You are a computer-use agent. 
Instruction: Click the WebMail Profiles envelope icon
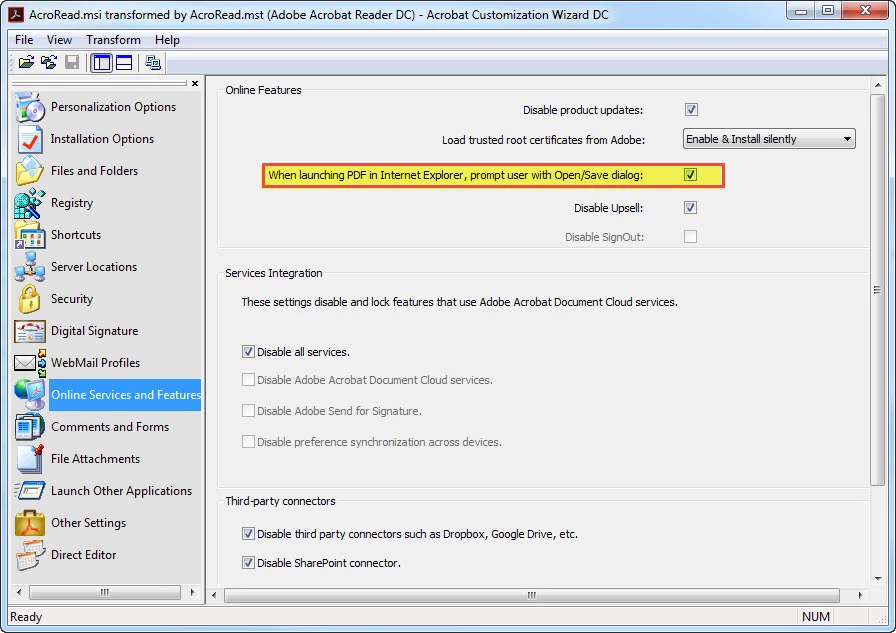[x=30, y=363]
